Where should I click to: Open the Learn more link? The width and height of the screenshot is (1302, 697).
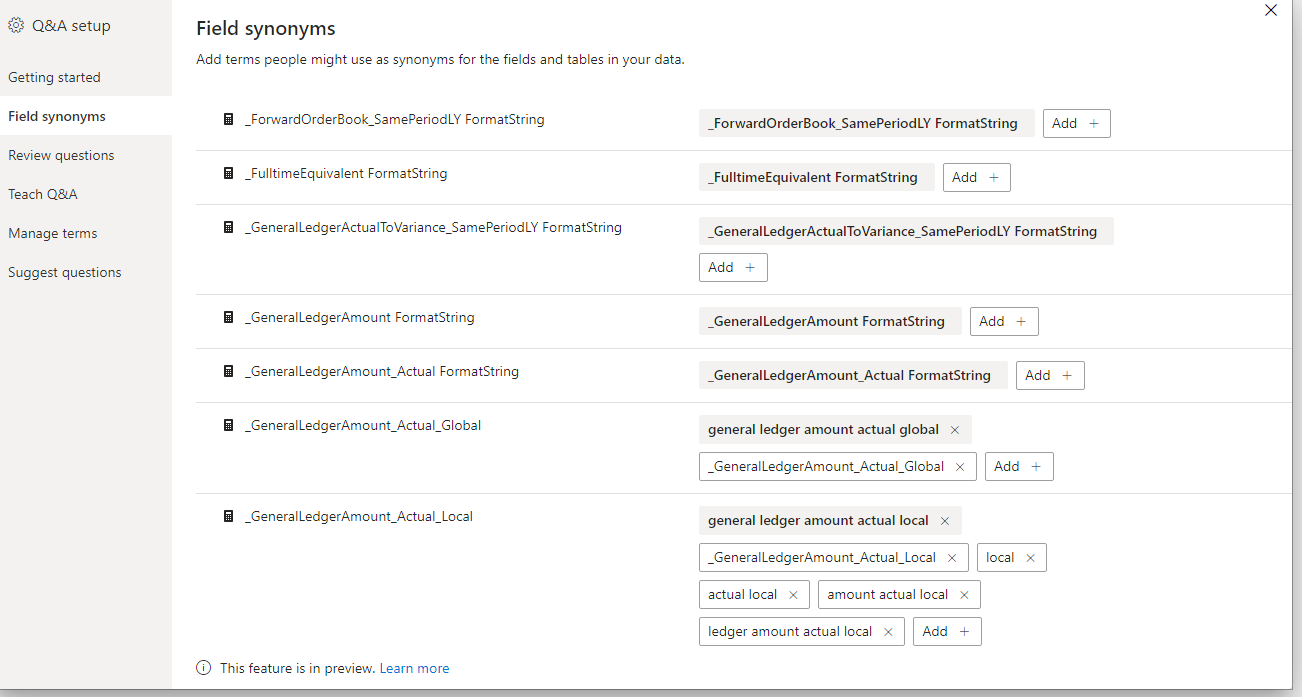tap(414, 668)
